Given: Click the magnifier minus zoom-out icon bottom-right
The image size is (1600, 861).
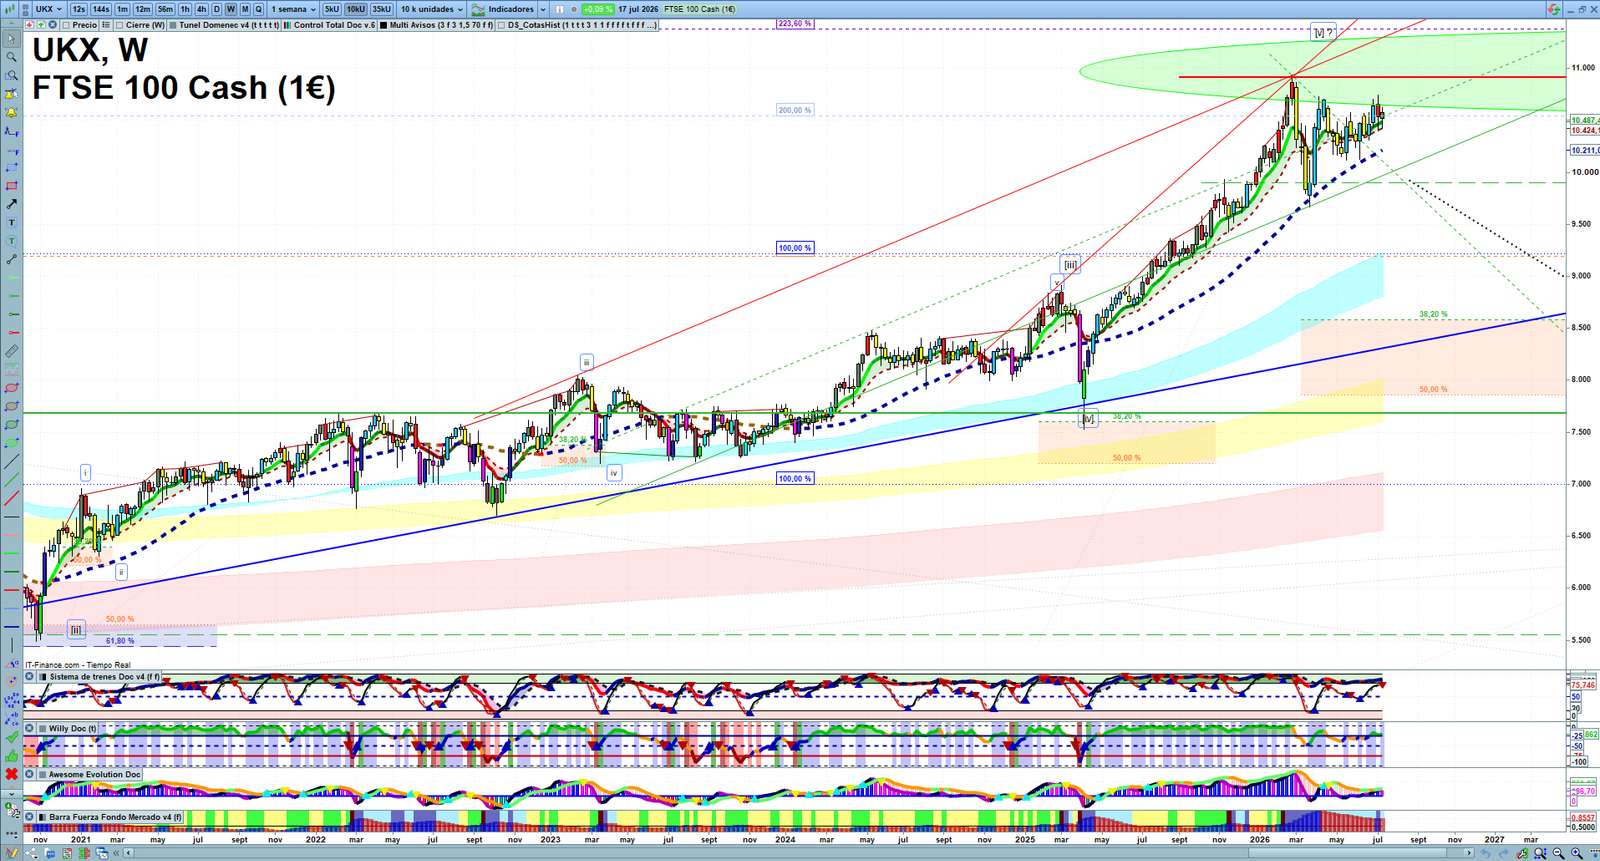Looking at the screenshot, I should pyautogui.click(x=1558, y=853).
